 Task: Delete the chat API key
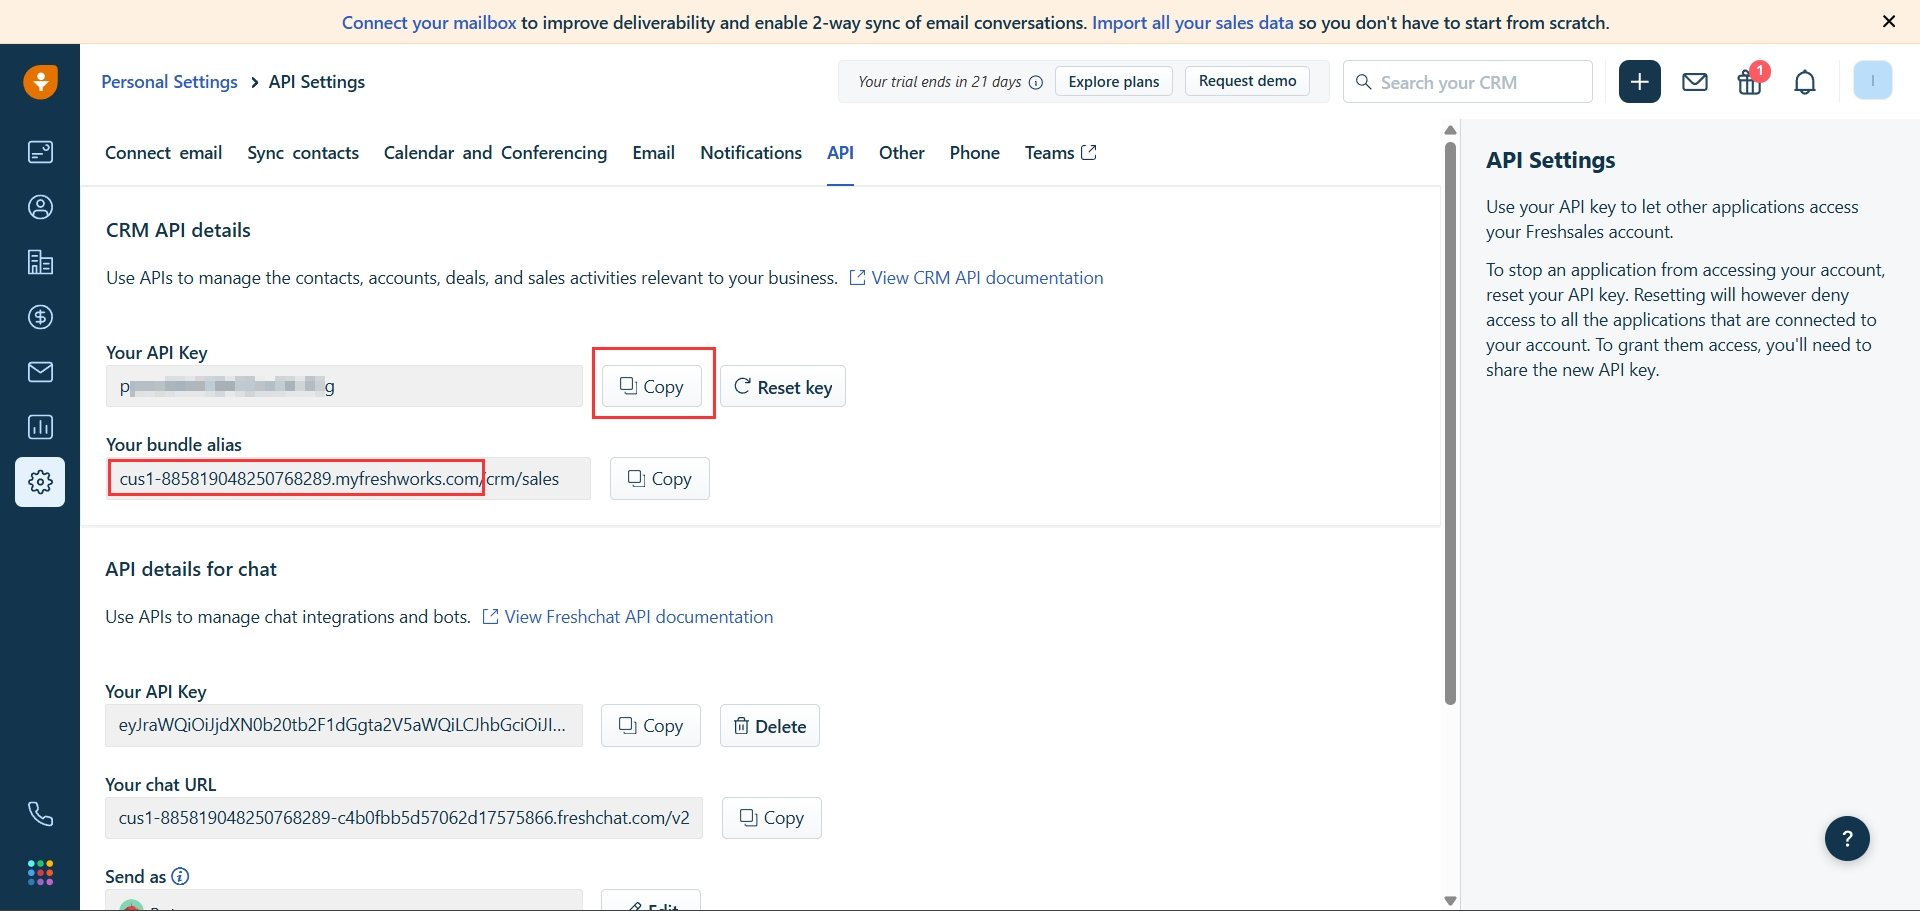[x=770, y=726]
